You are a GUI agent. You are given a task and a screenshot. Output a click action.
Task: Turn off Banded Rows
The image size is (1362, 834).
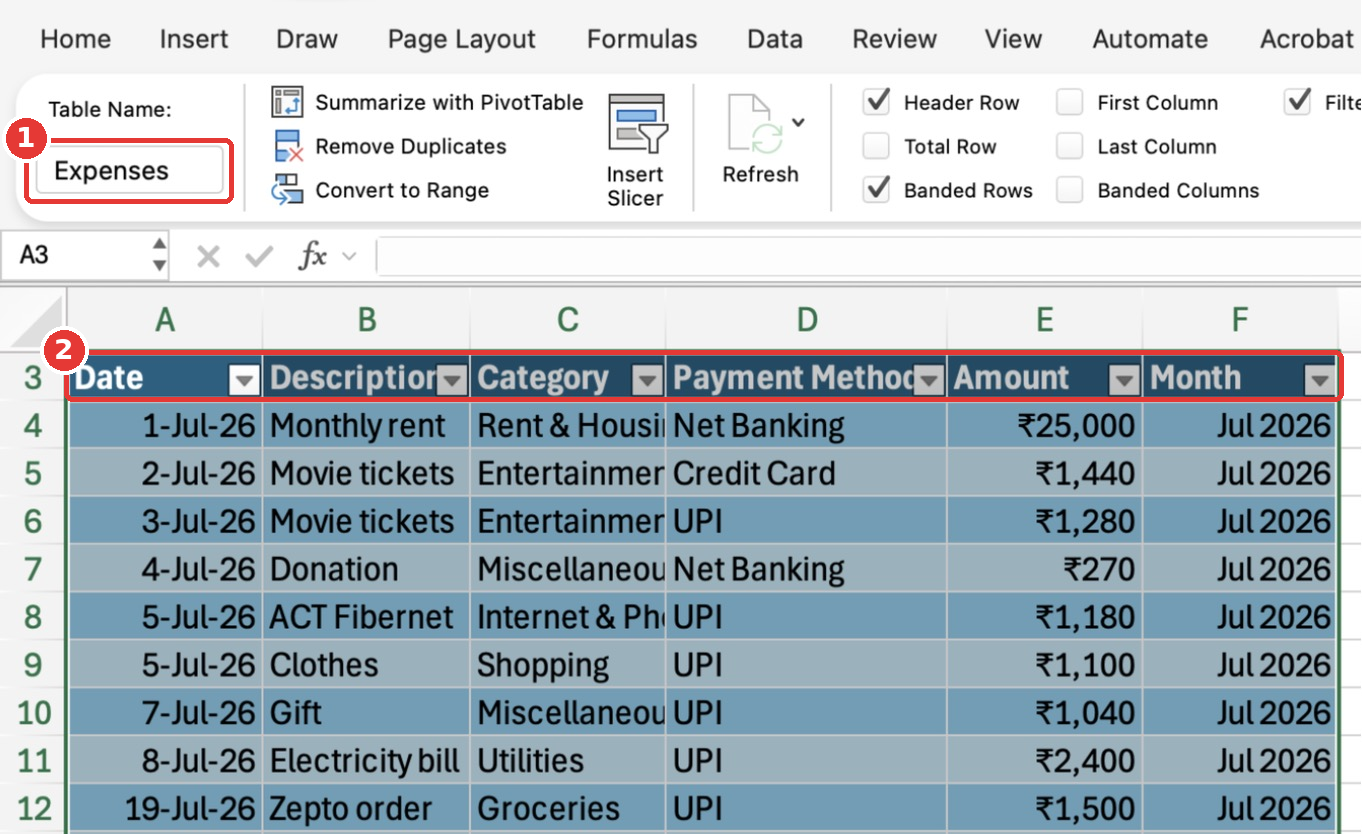click(877, 190)
